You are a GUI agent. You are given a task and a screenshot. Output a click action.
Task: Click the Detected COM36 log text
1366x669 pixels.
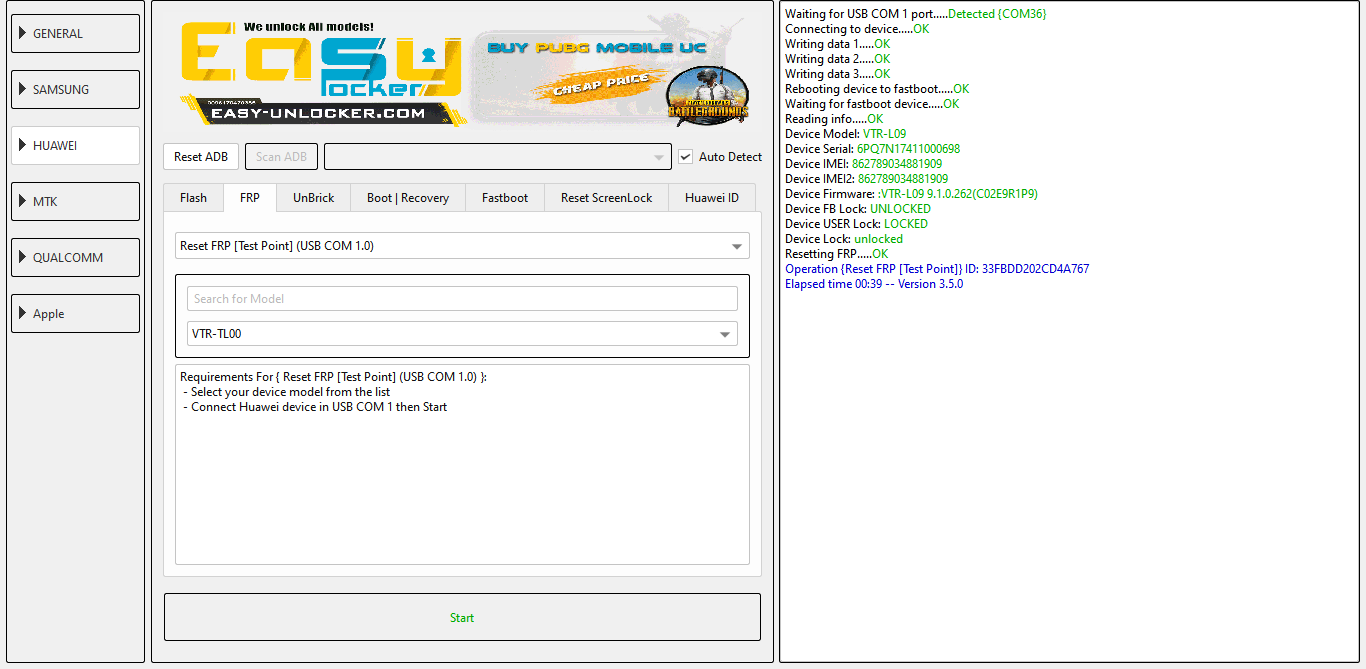pyautogui.click(x=997, y=14)
